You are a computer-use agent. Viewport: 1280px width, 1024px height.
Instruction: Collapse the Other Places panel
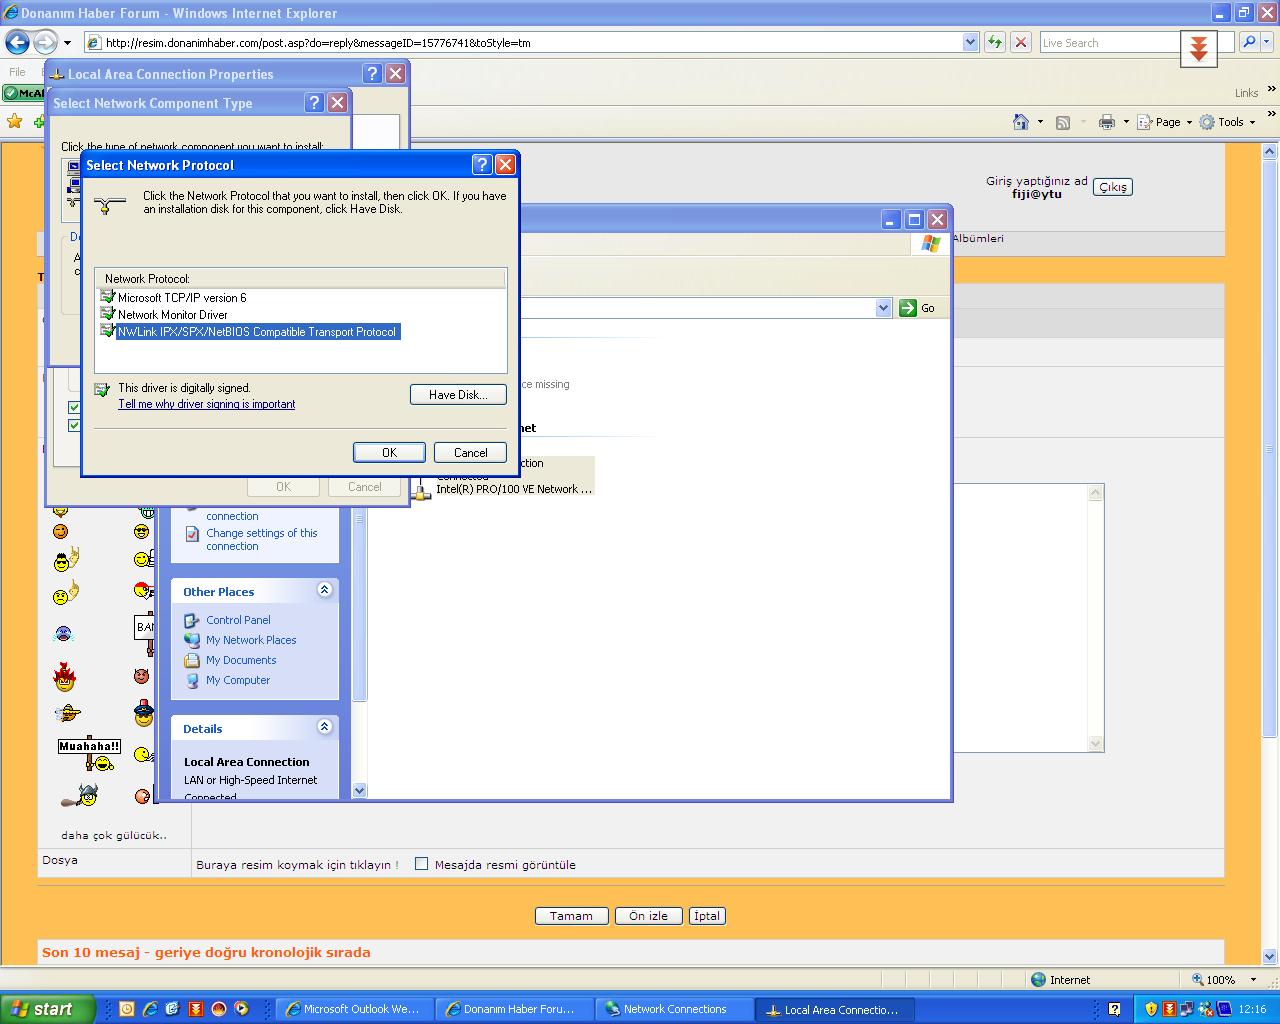click(324, 590)
